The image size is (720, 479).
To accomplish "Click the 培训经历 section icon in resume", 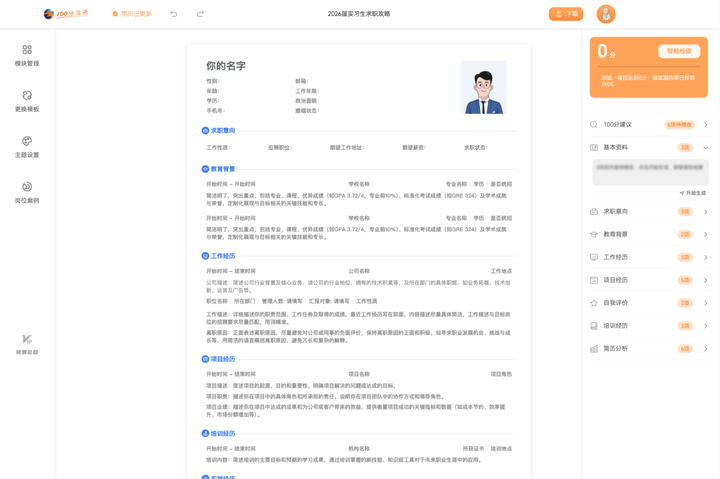I will (x=205, y=434).
